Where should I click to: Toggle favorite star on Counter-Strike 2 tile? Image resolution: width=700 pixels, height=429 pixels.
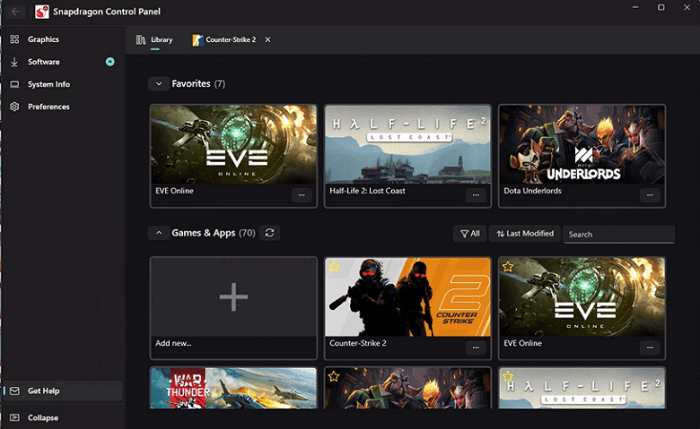(x=335, y=267)
